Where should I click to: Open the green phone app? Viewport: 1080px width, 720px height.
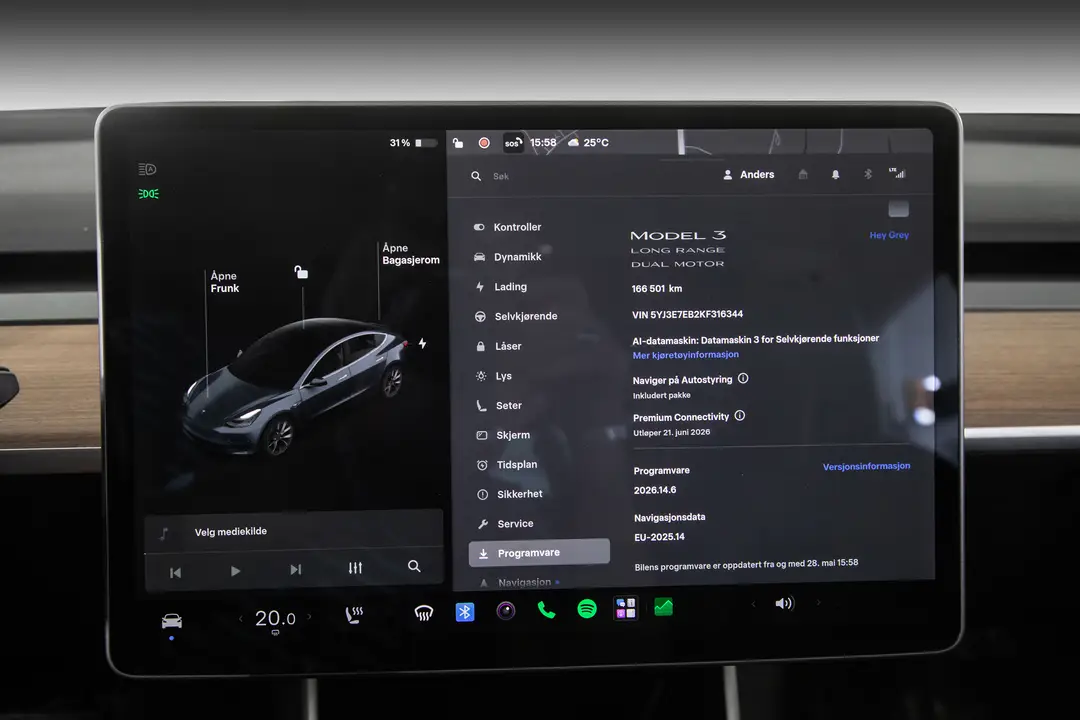click(x=546, y=610)
